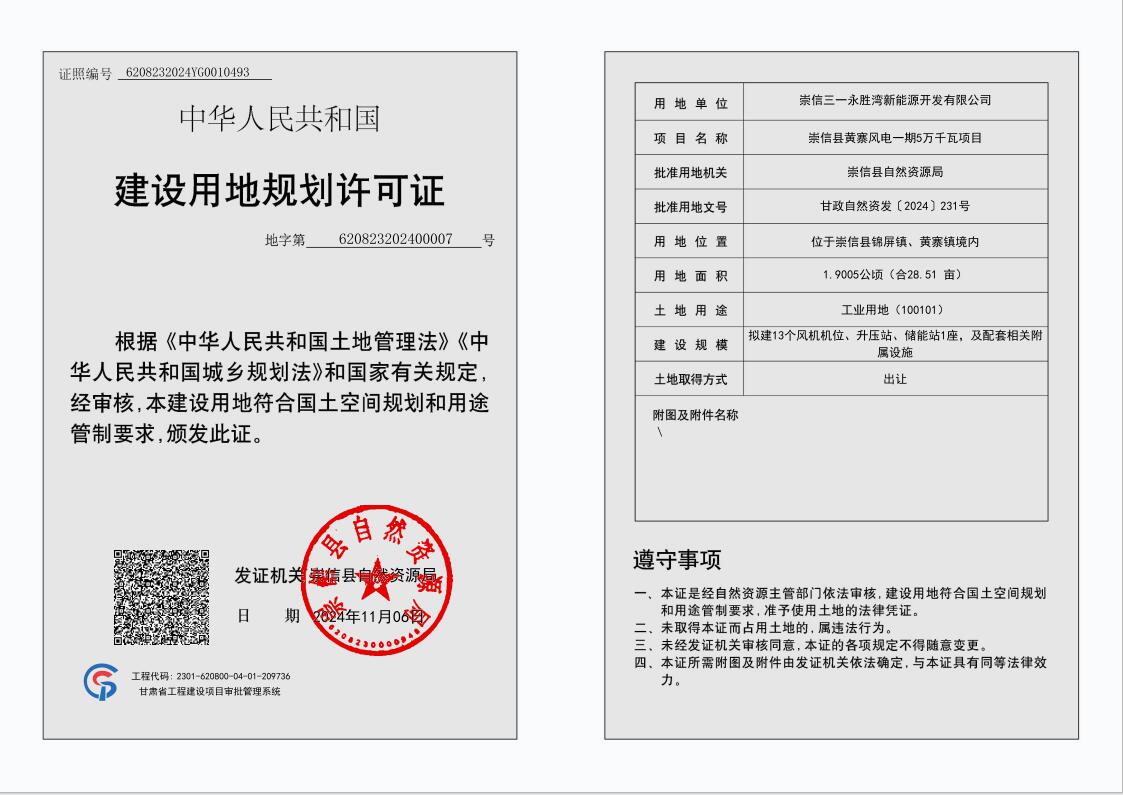This screenshot has height=795, width=1123.
Task: Click the 用地单位 label cell
Action: click(x=690, y=103)
